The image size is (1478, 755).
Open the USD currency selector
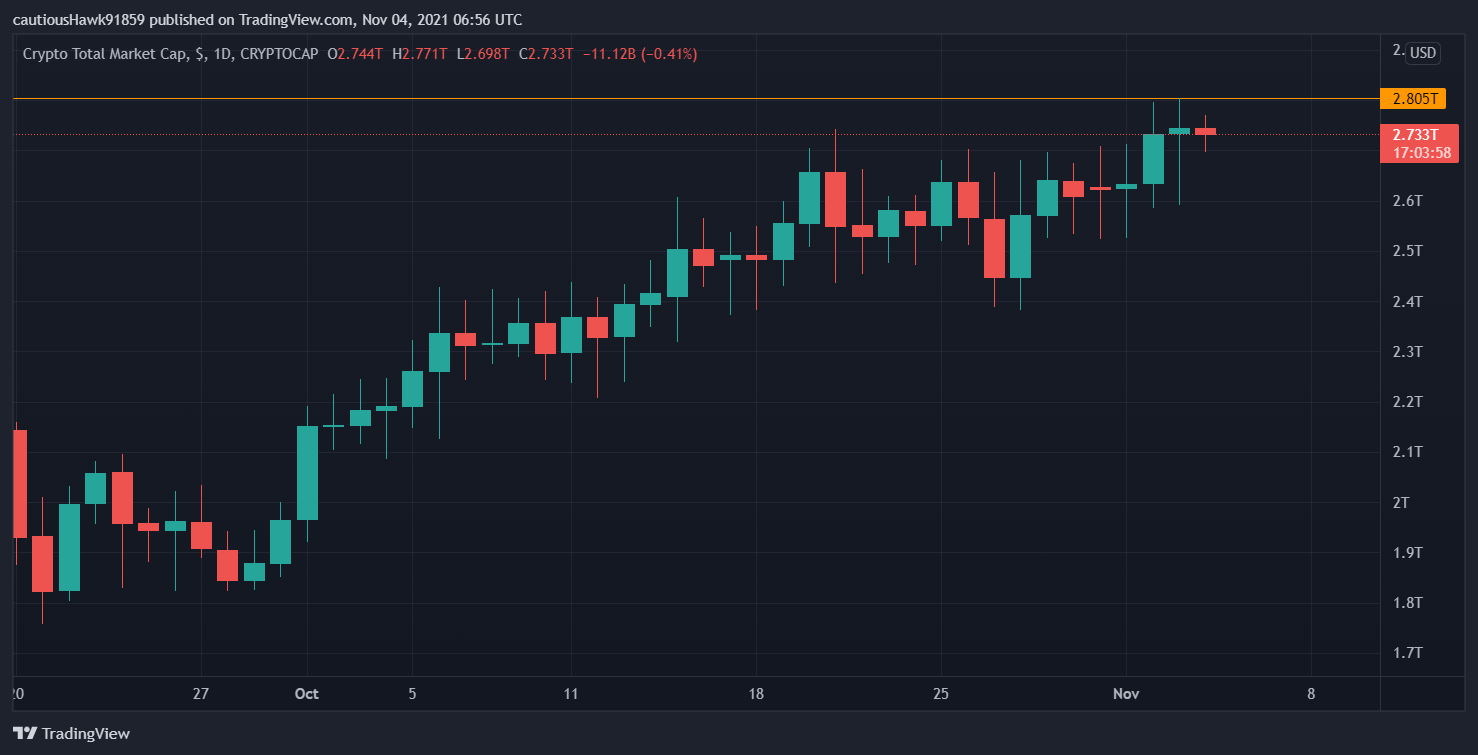1422,53
